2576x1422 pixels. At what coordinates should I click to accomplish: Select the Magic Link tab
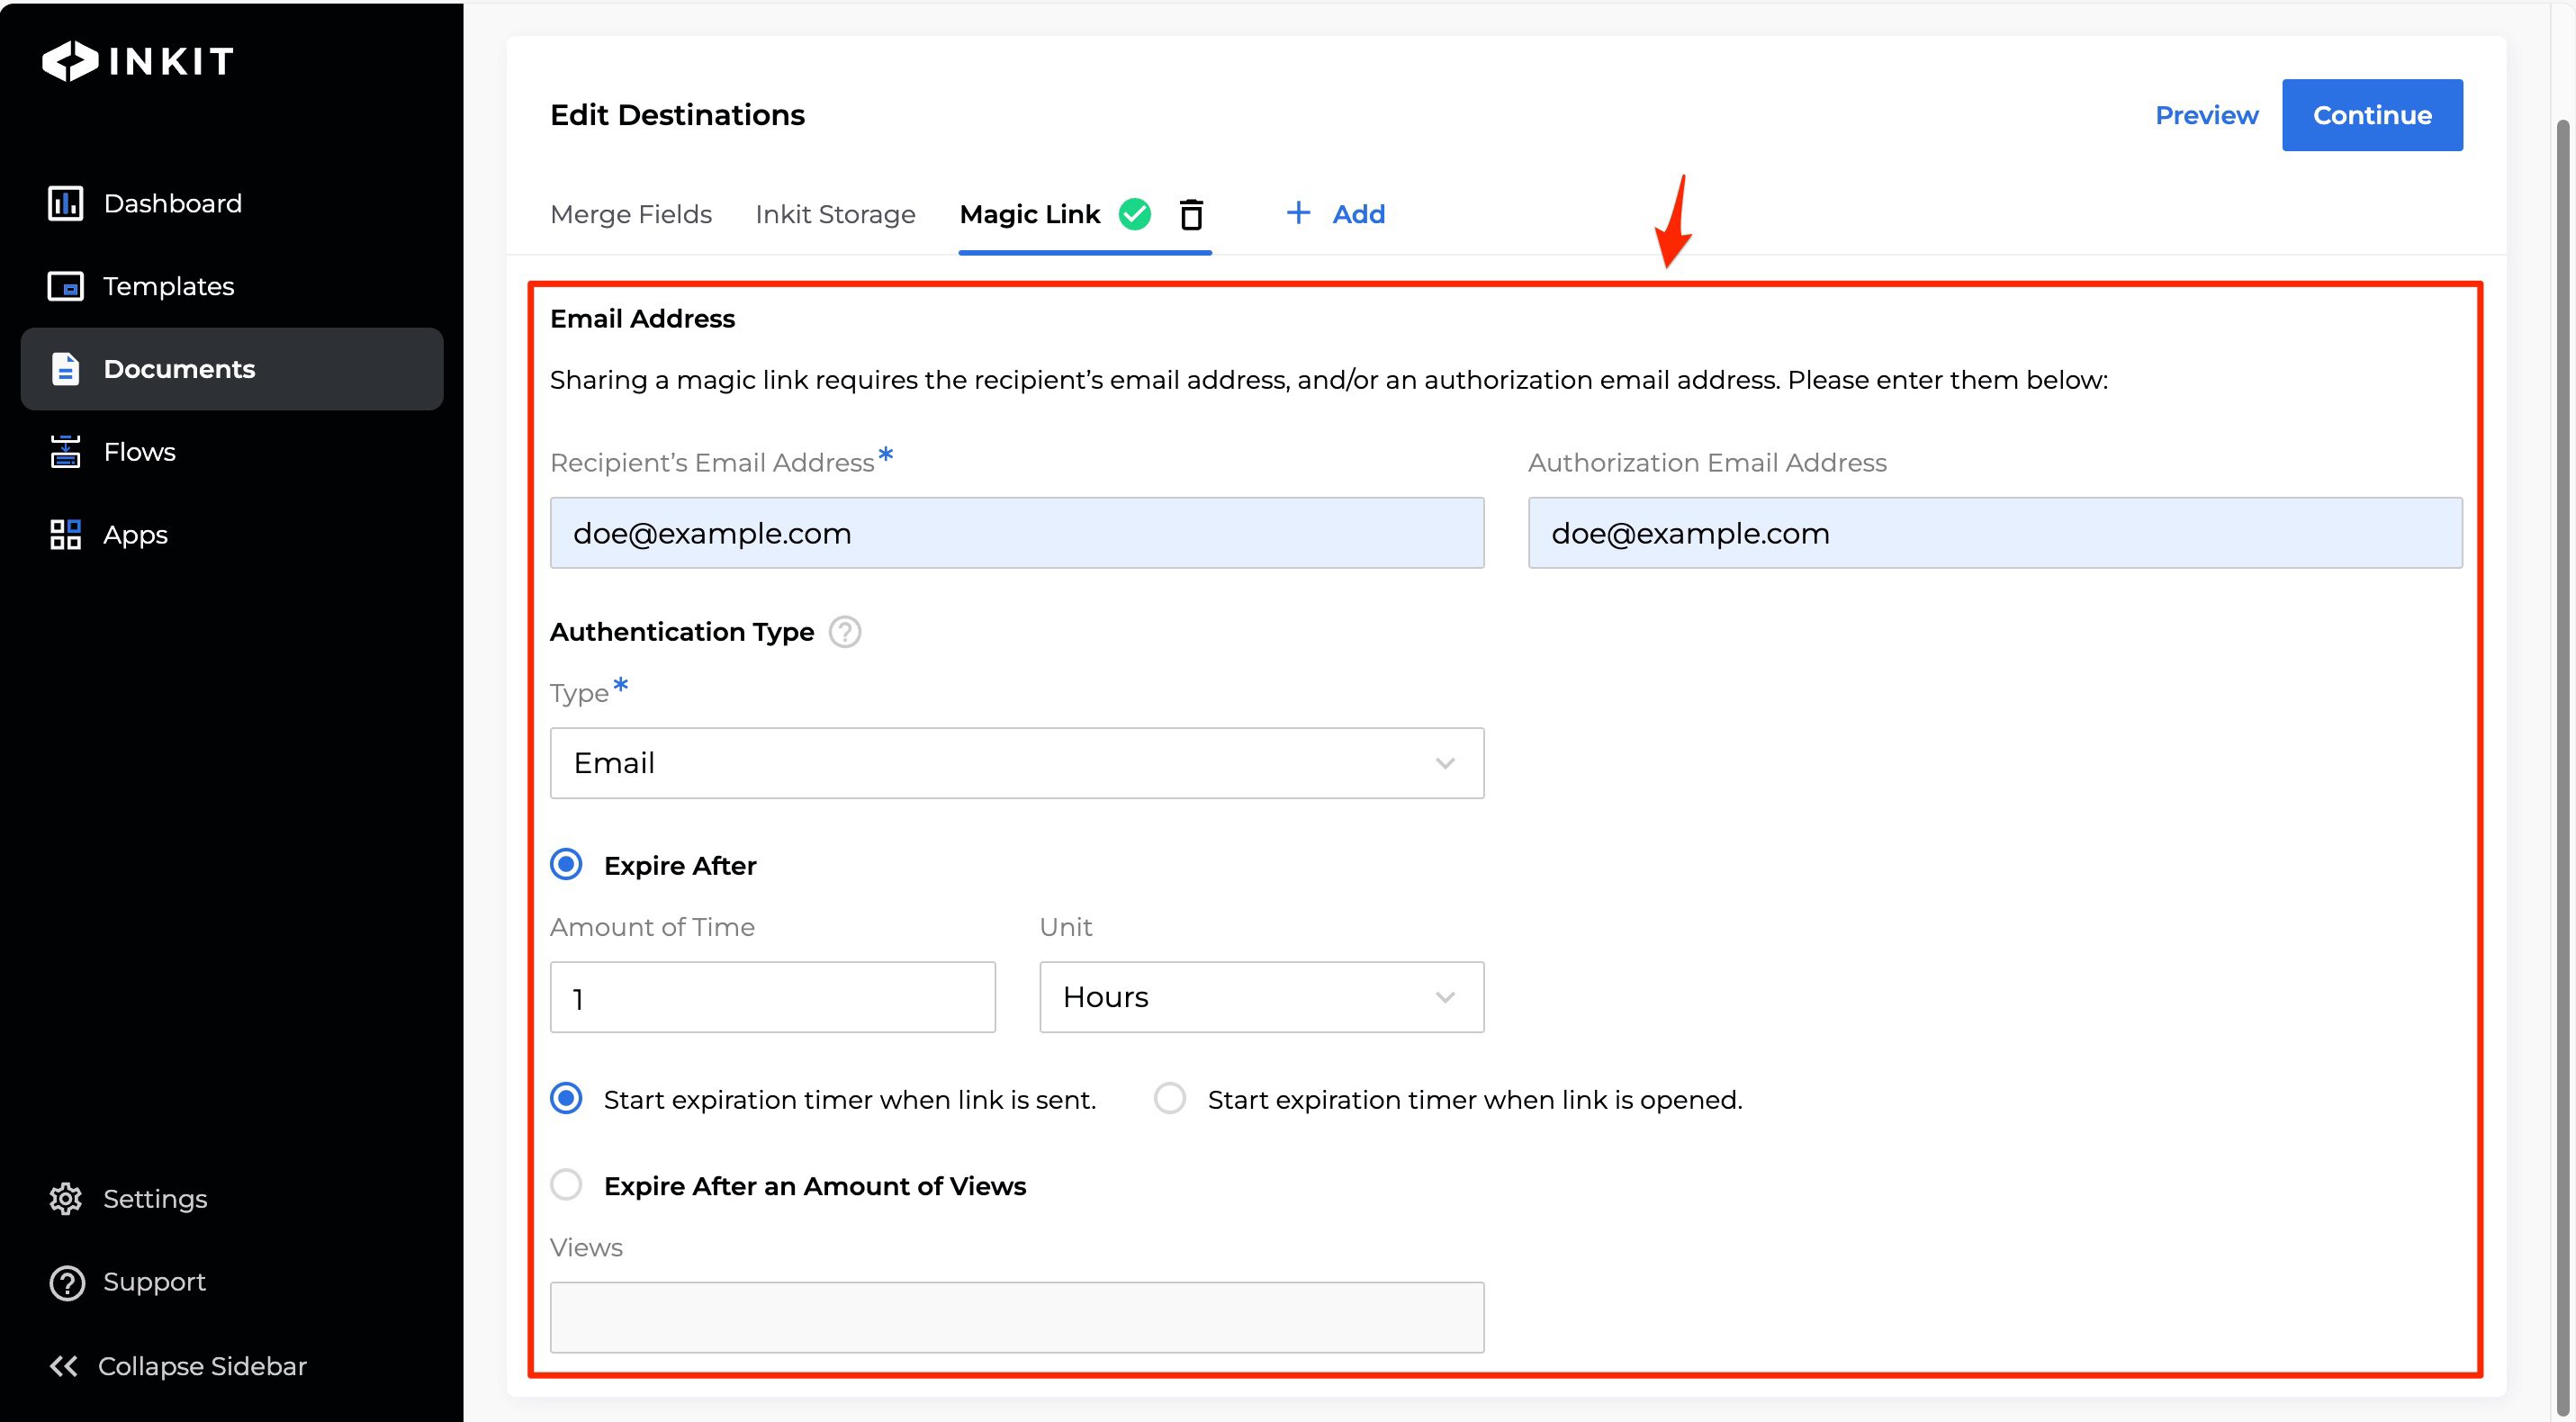click(x=1030, y=214)
